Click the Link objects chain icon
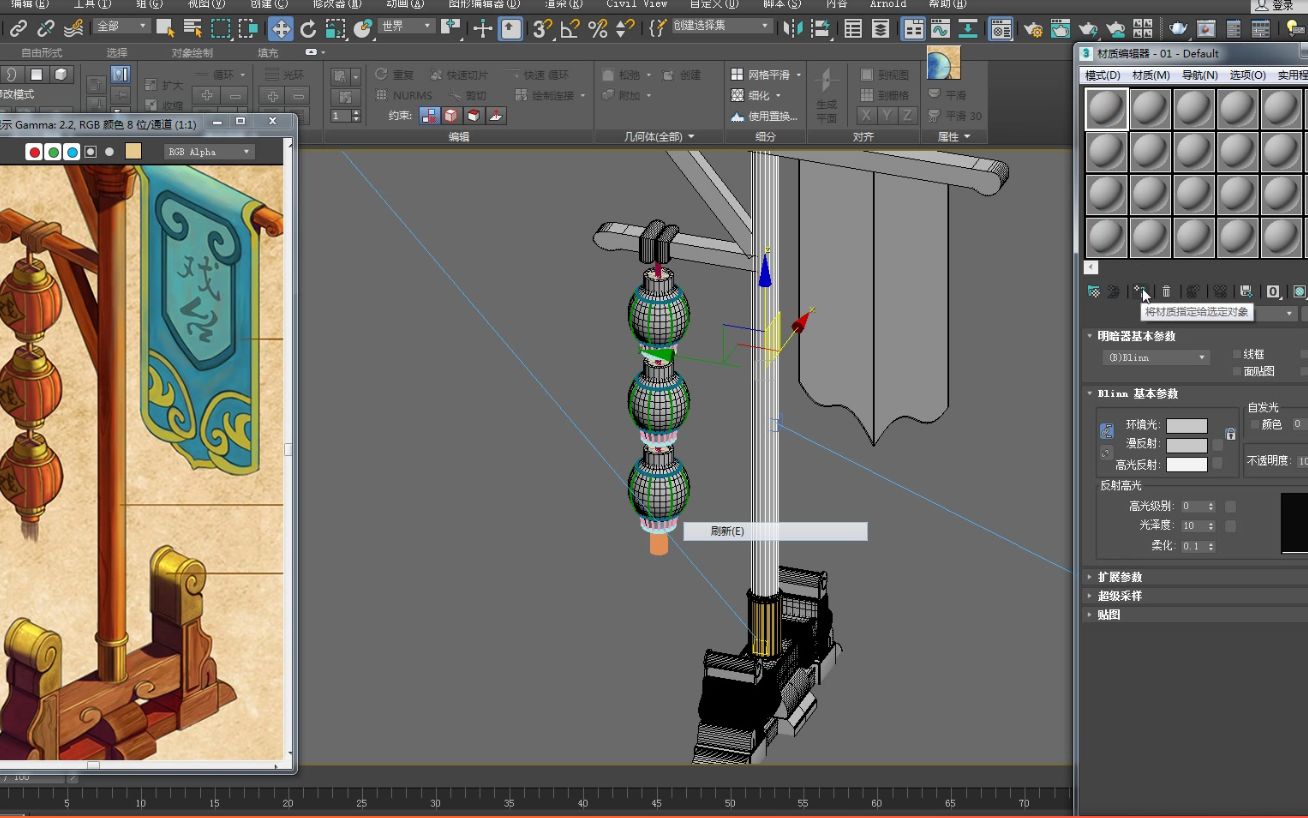This screenshot has width=1308, height=818. (18, 29)
